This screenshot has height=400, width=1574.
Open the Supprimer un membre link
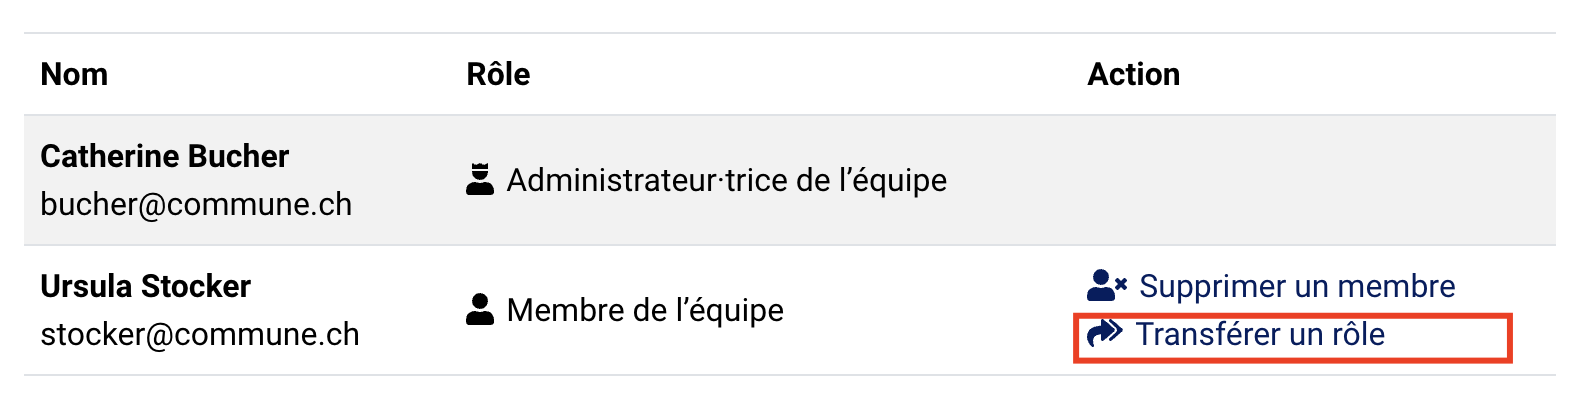pyautogui.click(x=1271, y=286)
